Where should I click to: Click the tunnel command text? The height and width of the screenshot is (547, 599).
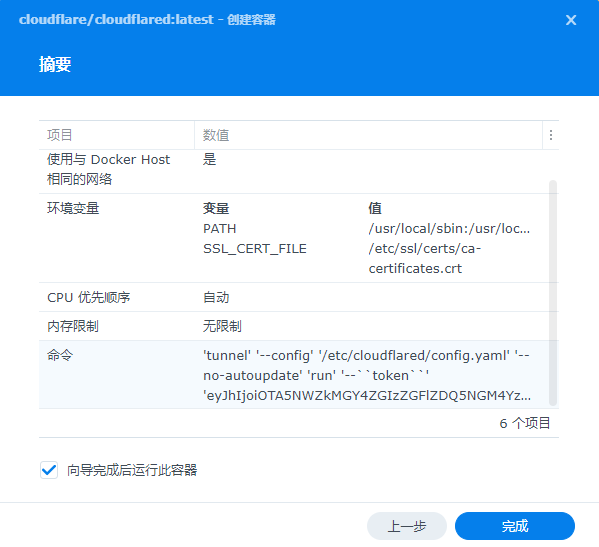coord(367,375)
